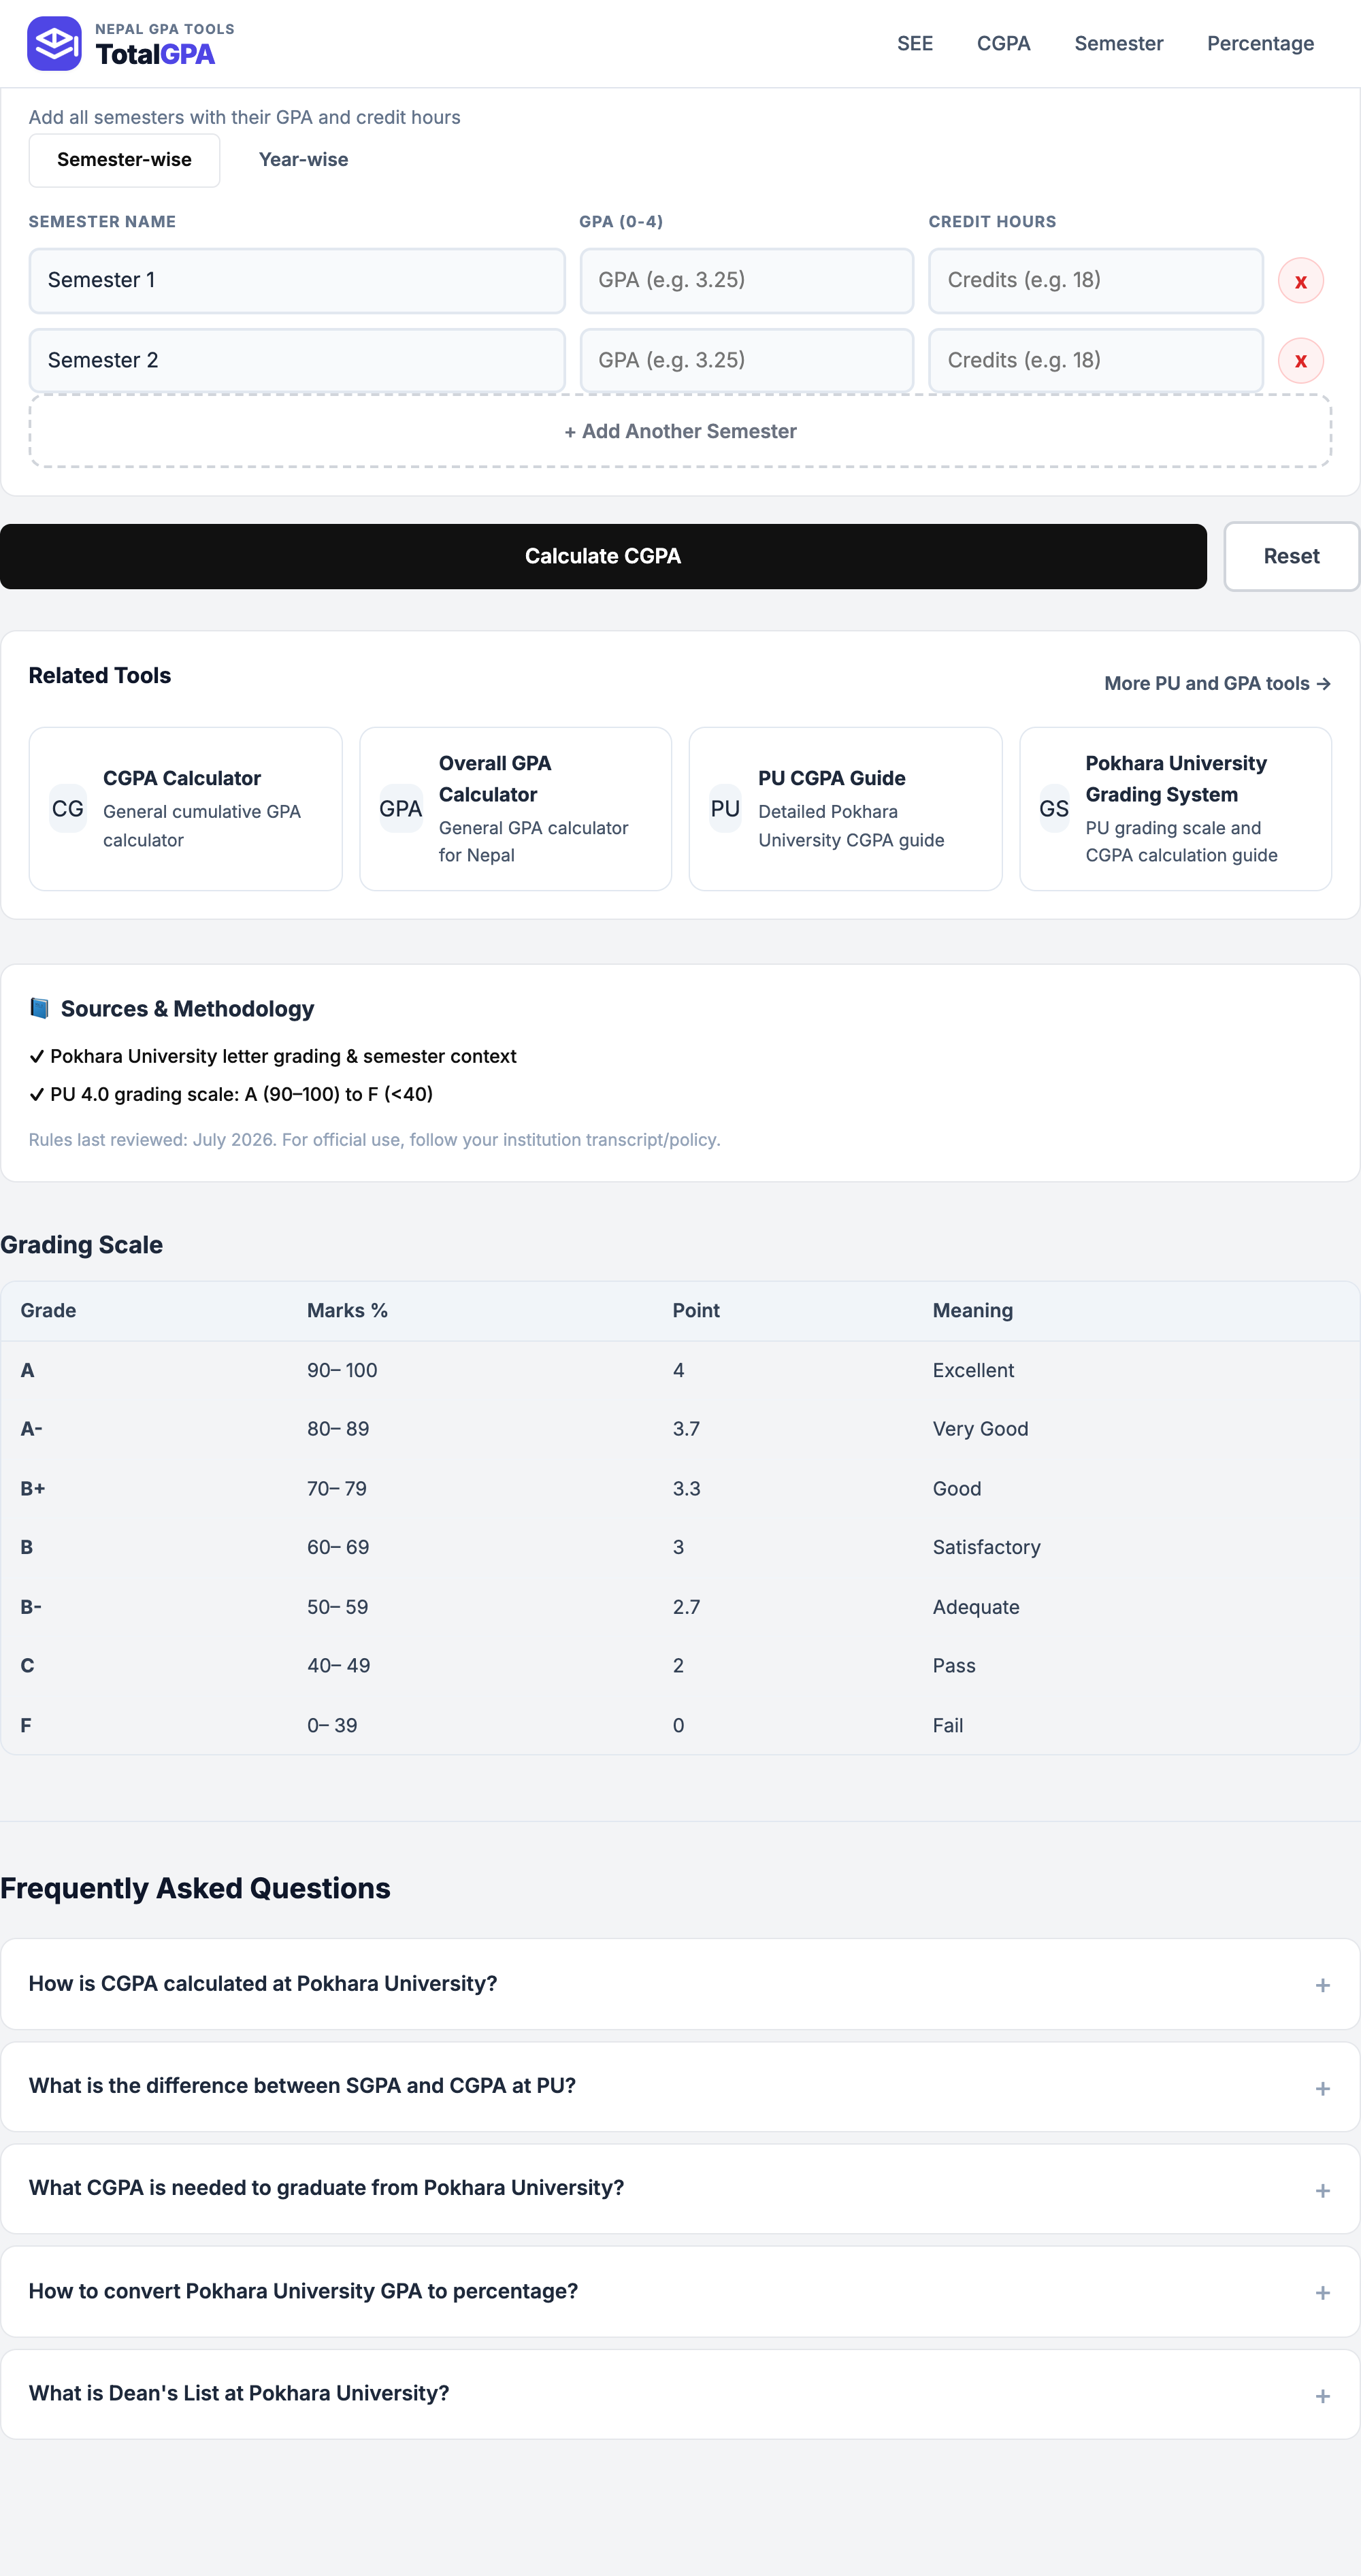Add another semester row
The width and height of the screenshot is (1361, 2576).
pos(680,431)
